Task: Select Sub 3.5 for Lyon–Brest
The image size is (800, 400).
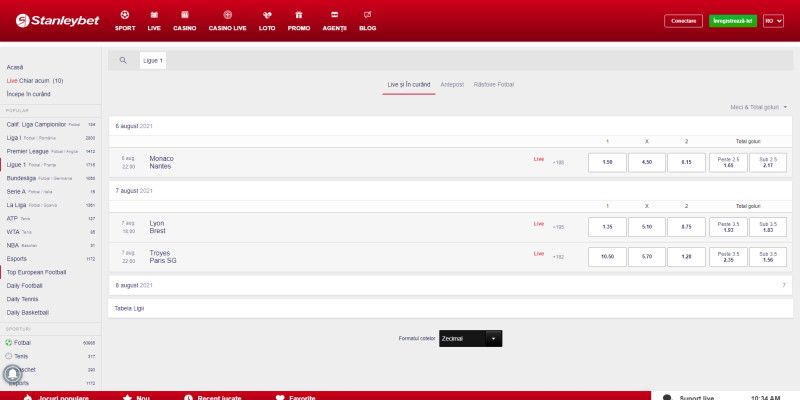Action: point(768,227)
